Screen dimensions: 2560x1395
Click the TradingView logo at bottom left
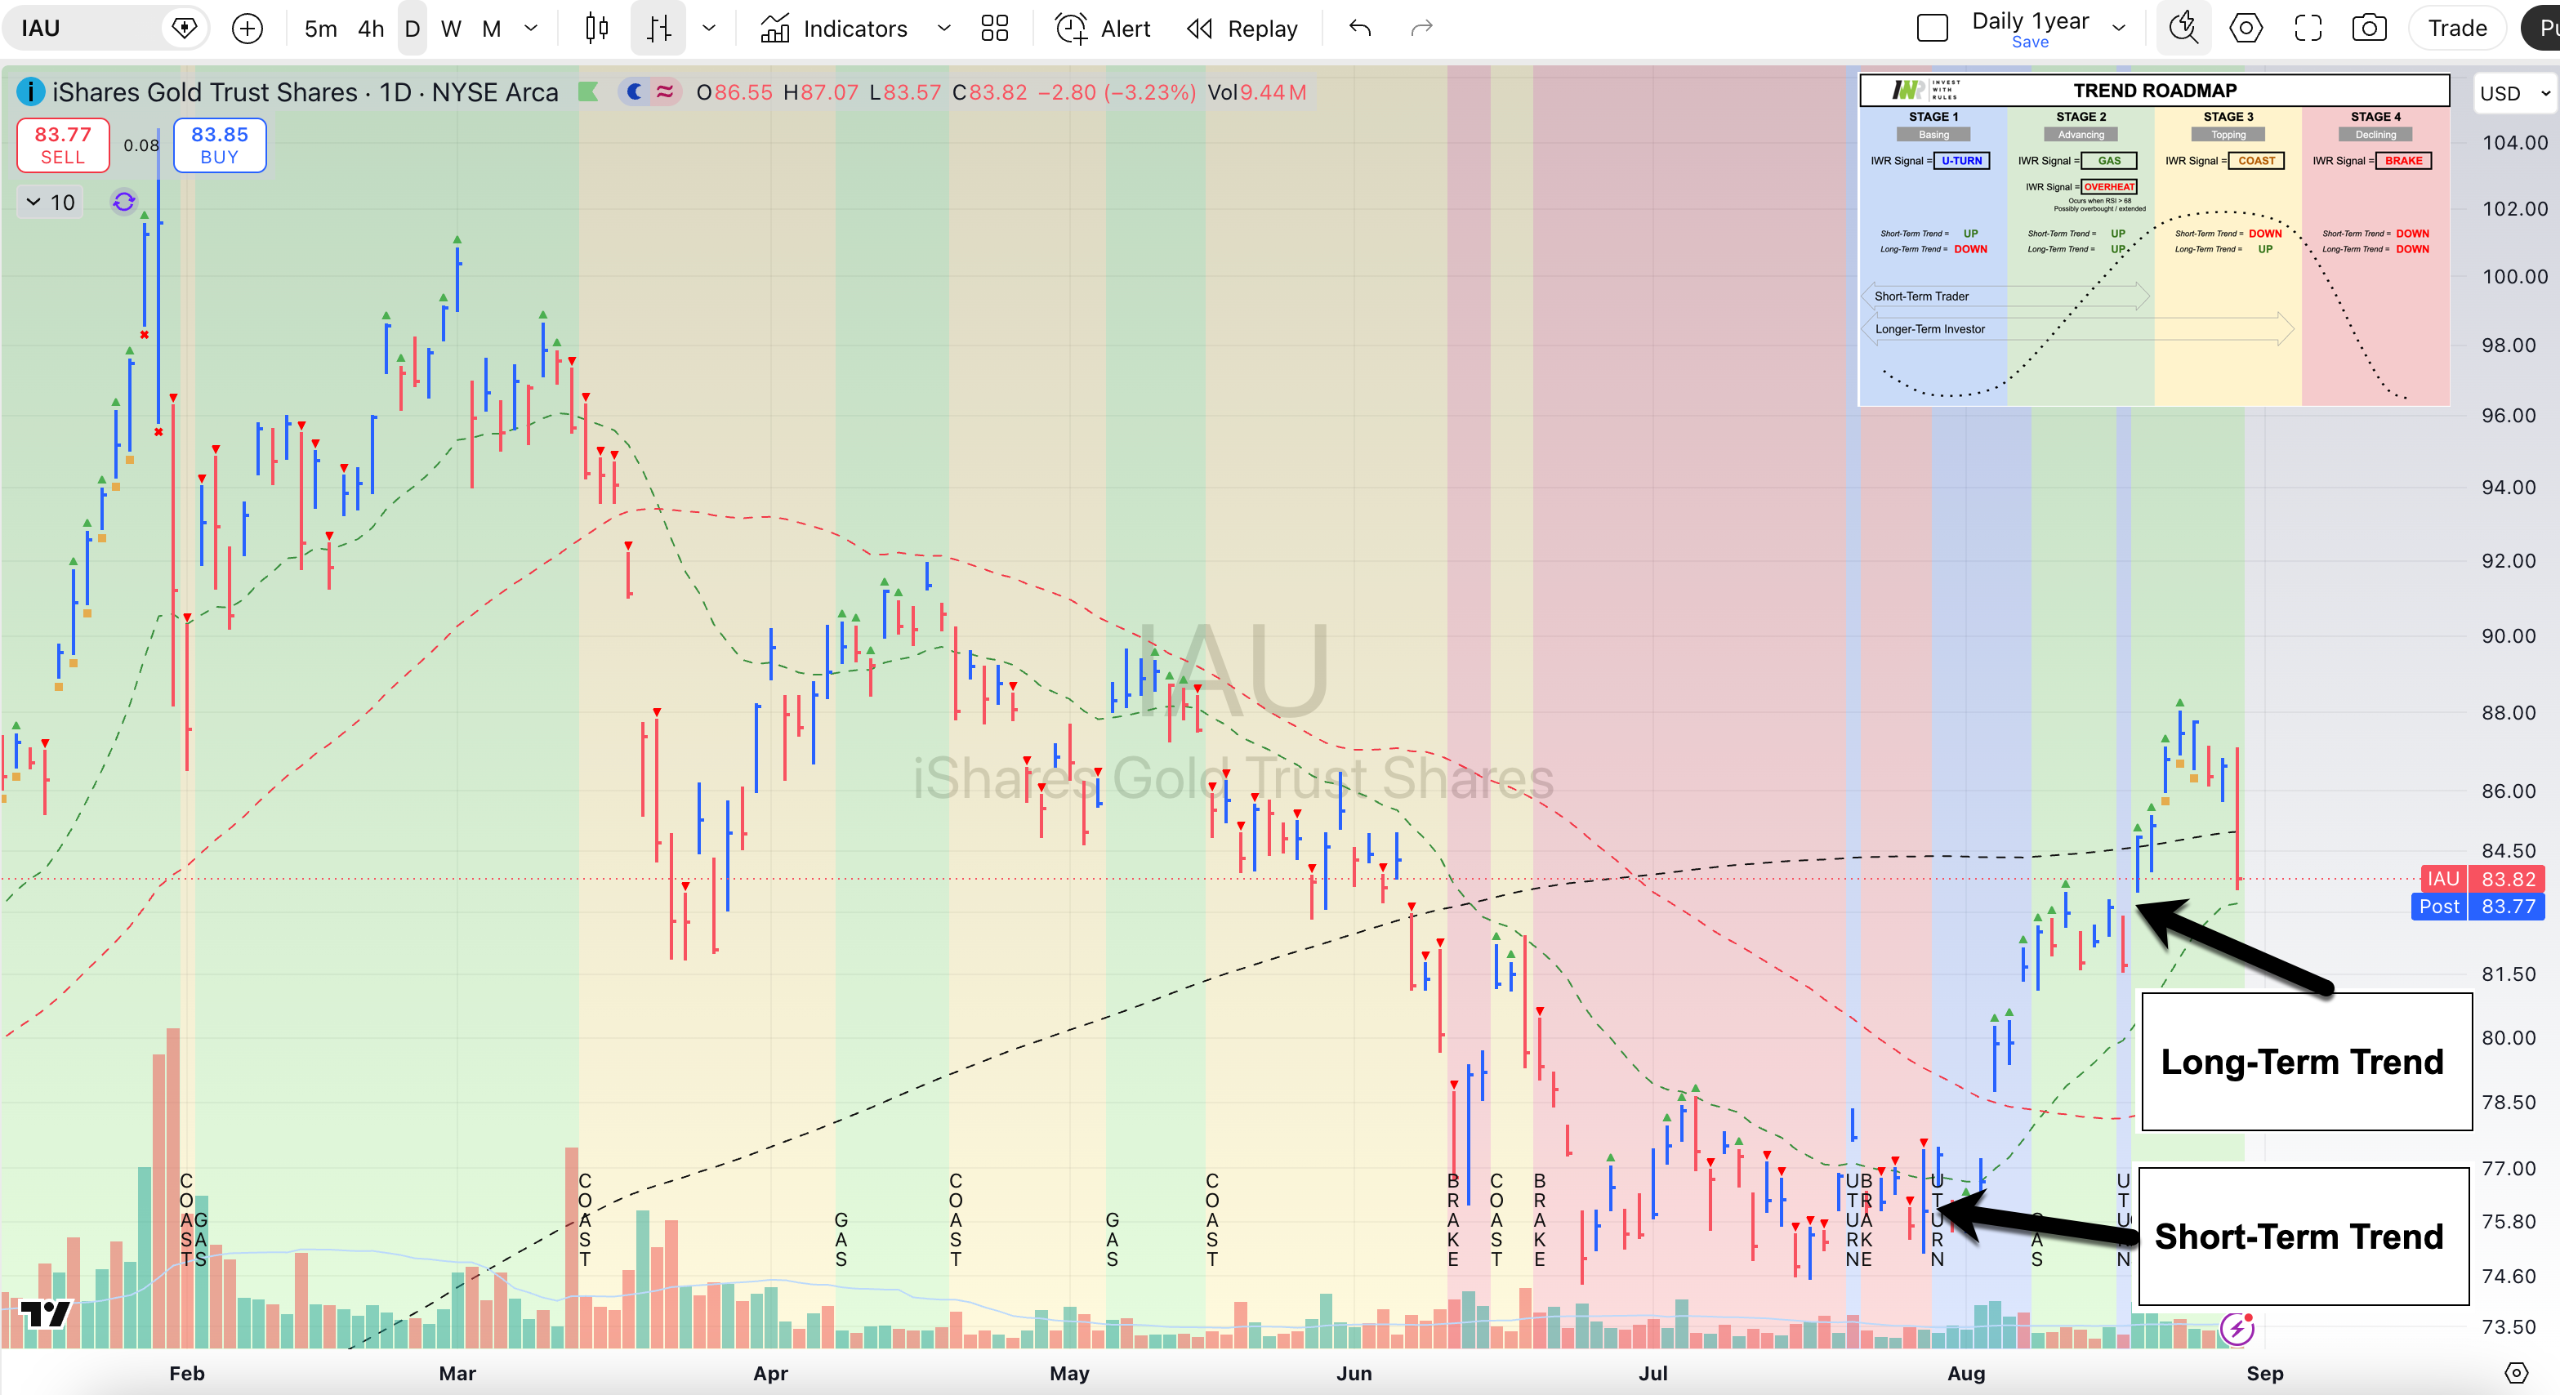pos(46,1313)
